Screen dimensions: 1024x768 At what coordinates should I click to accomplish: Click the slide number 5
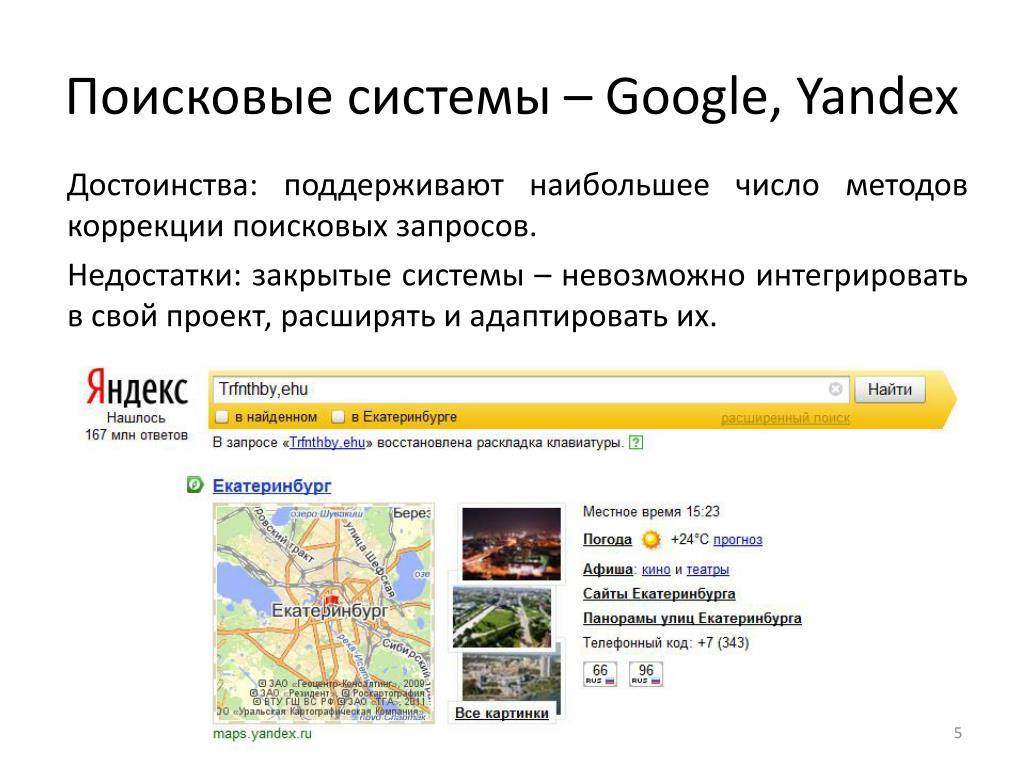(957, 733)
